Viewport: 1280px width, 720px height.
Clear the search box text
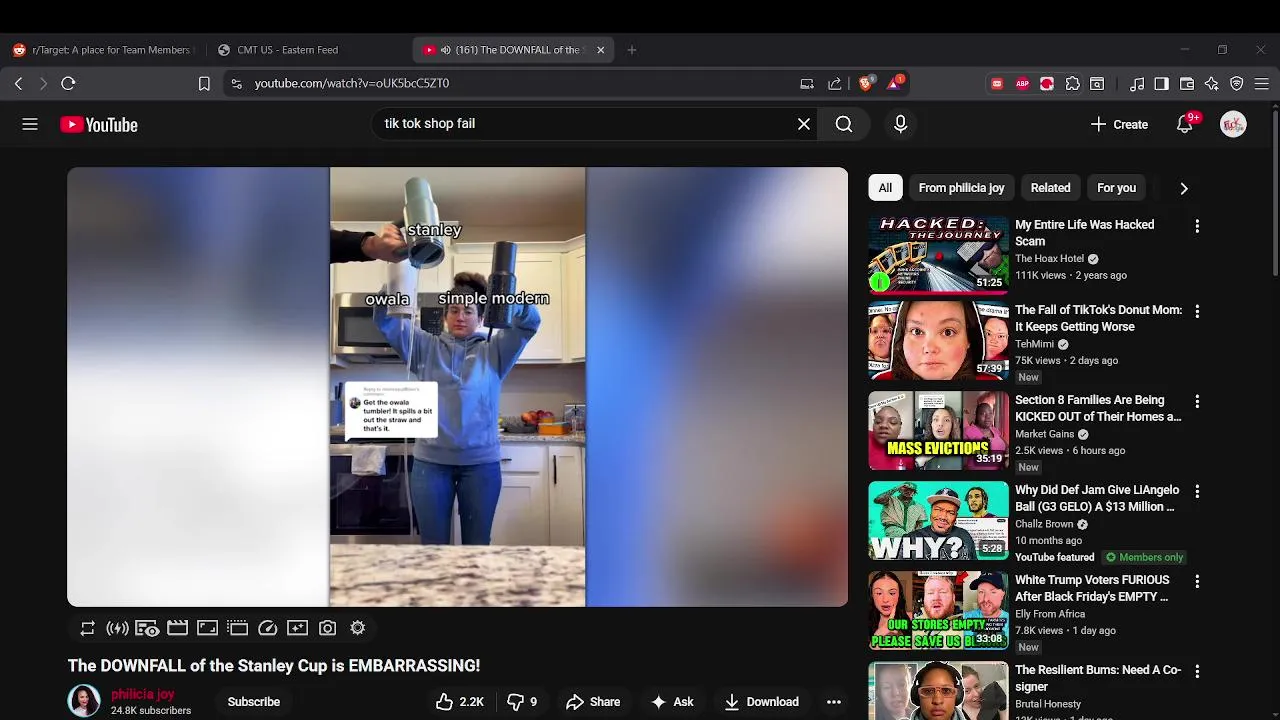(x=804, y=124)
